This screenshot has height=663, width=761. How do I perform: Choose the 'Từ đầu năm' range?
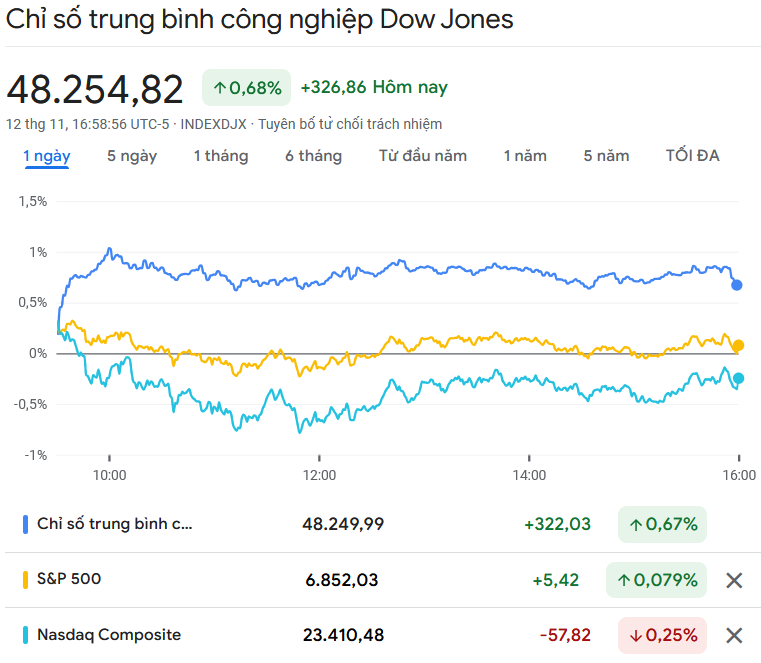pyautogui.click(x=423, y=156)
